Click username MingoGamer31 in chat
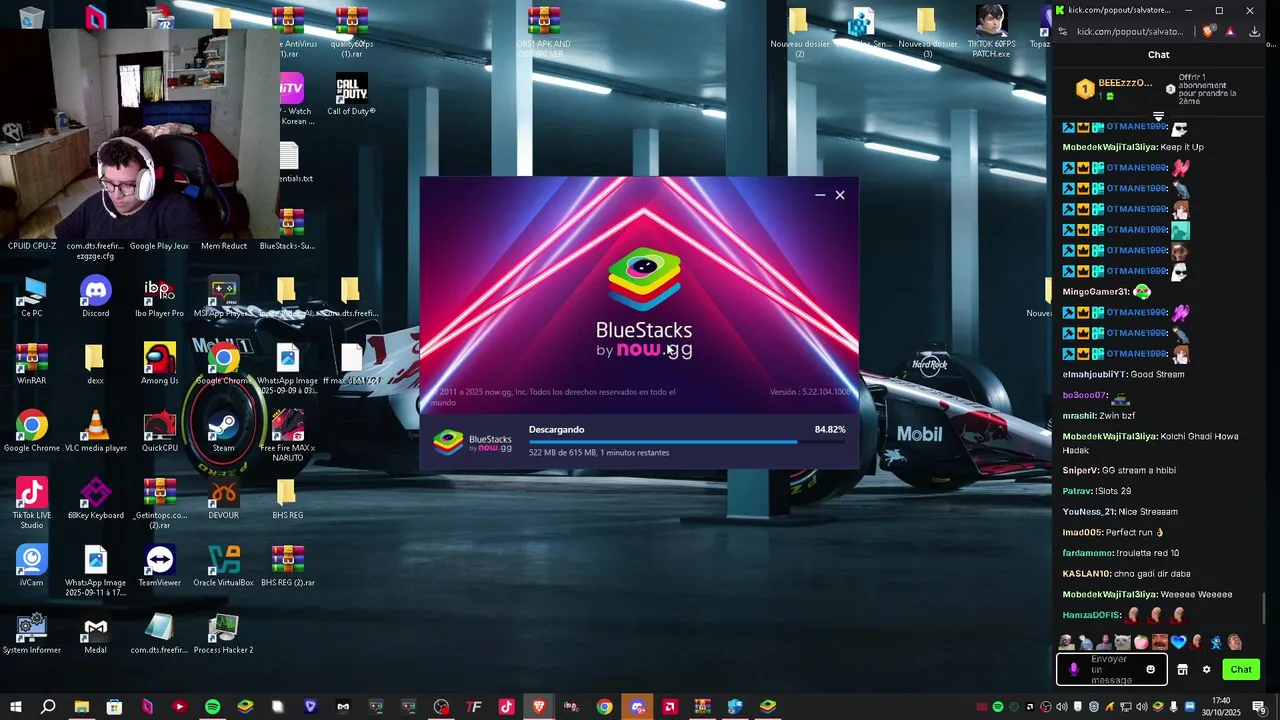Screen dimensions: 1280x720 pyautogui.click(x=1096, y=292)
